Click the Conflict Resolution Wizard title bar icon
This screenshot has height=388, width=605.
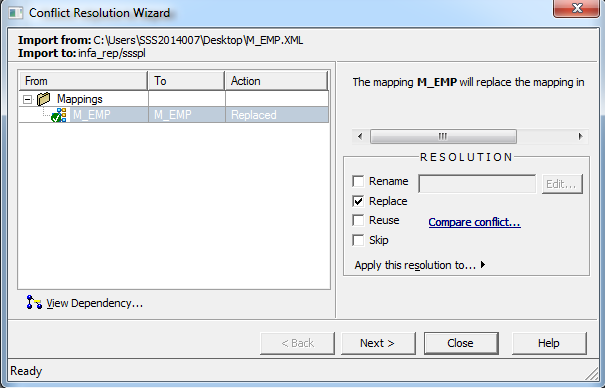click(x=16, y=13)
